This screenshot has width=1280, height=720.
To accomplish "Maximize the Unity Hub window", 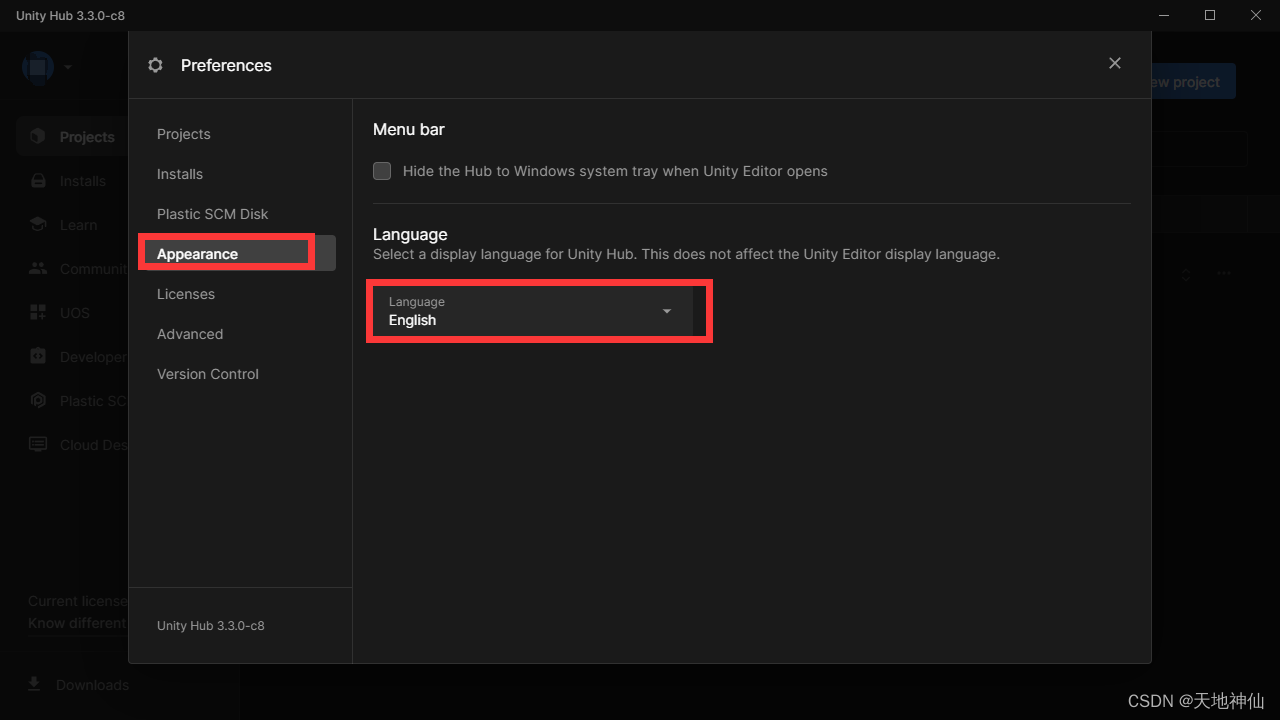I will point(1210,15).
